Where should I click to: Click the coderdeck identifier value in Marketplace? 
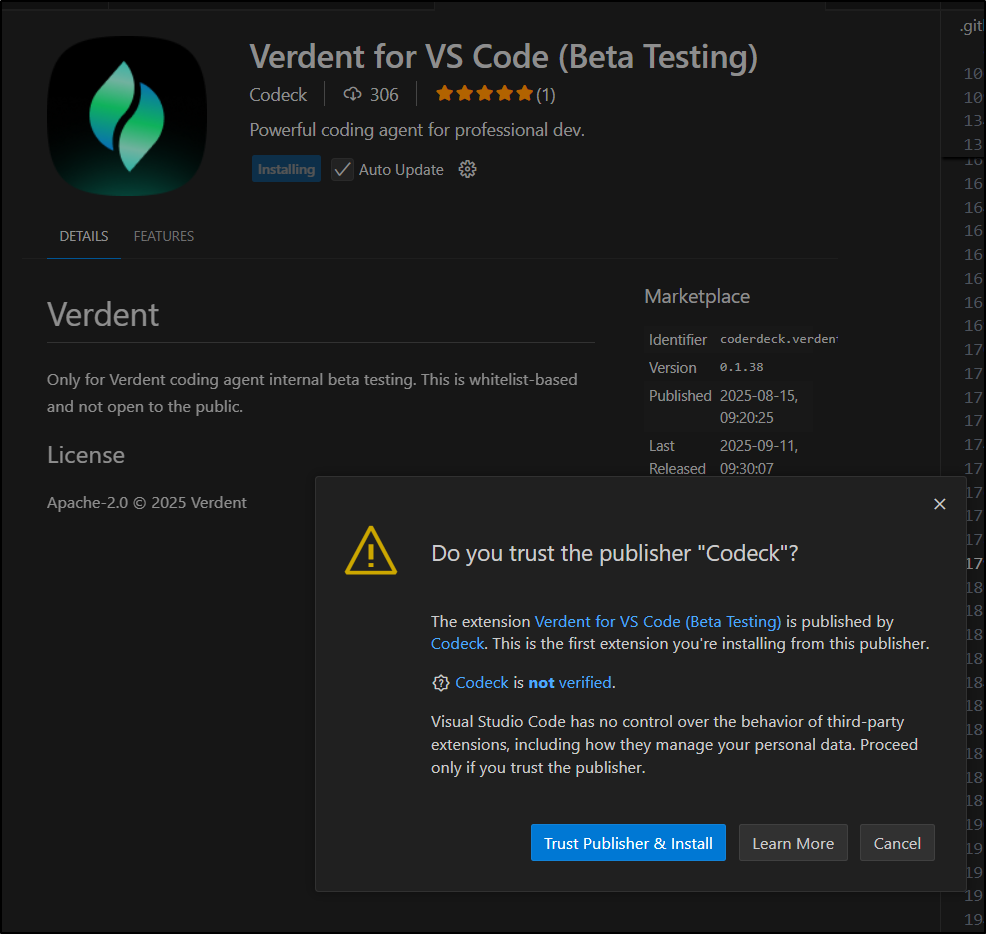coord(778,340)
